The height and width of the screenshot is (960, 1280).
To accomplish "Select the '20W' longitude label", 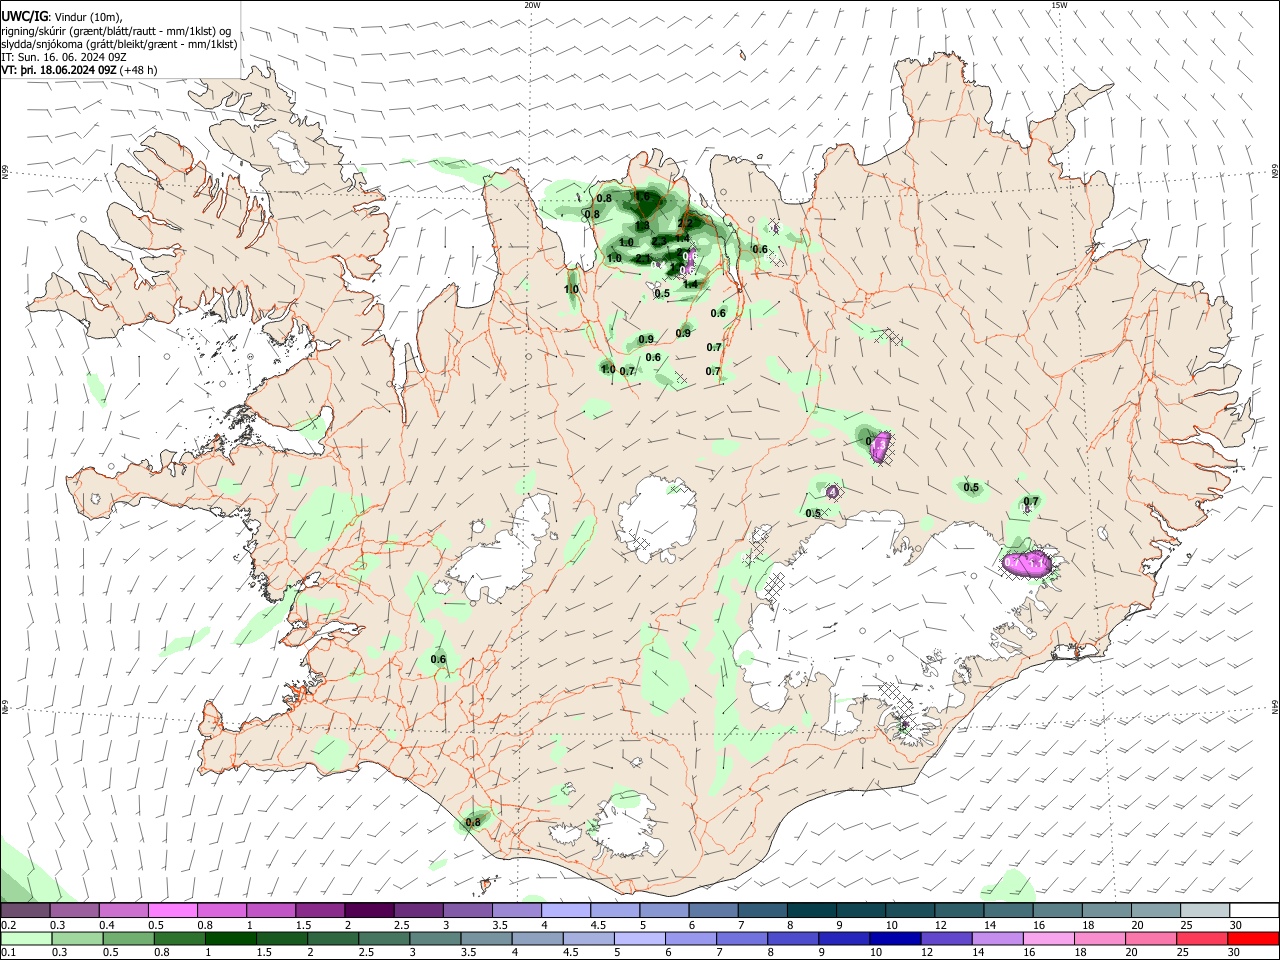I will coord(532,5).
